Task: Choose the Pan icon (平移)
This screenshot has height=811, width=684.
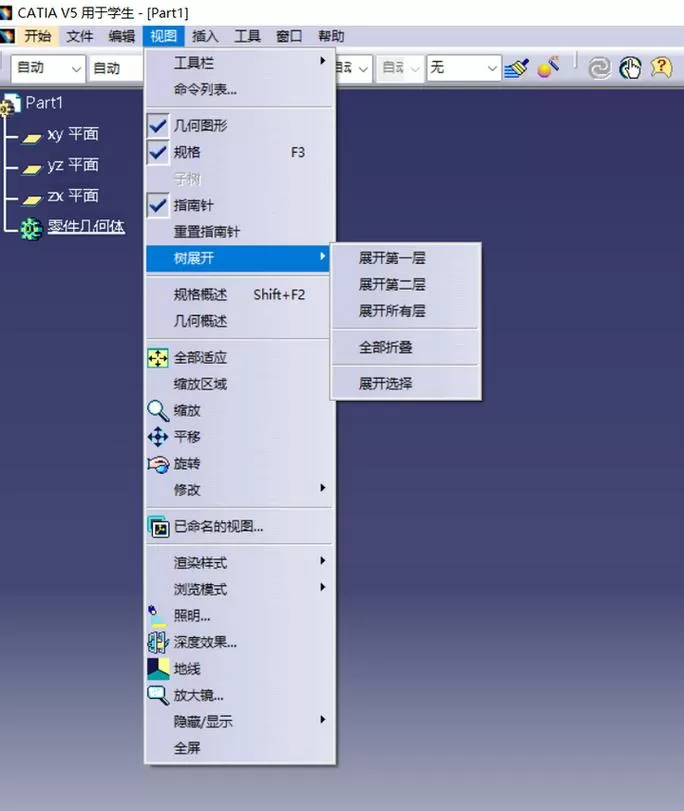Action: pos(158,437)
